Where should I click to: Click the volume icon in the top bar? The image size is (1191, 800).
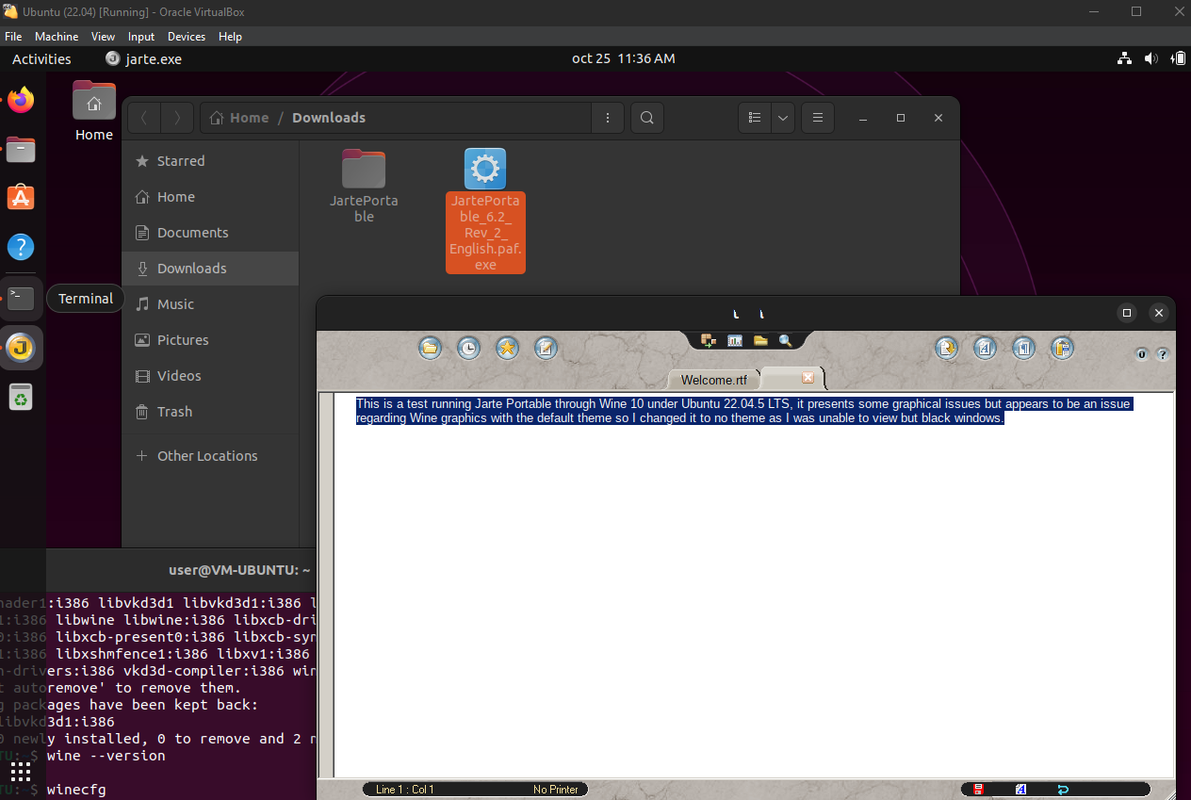tap(1152, 58)
